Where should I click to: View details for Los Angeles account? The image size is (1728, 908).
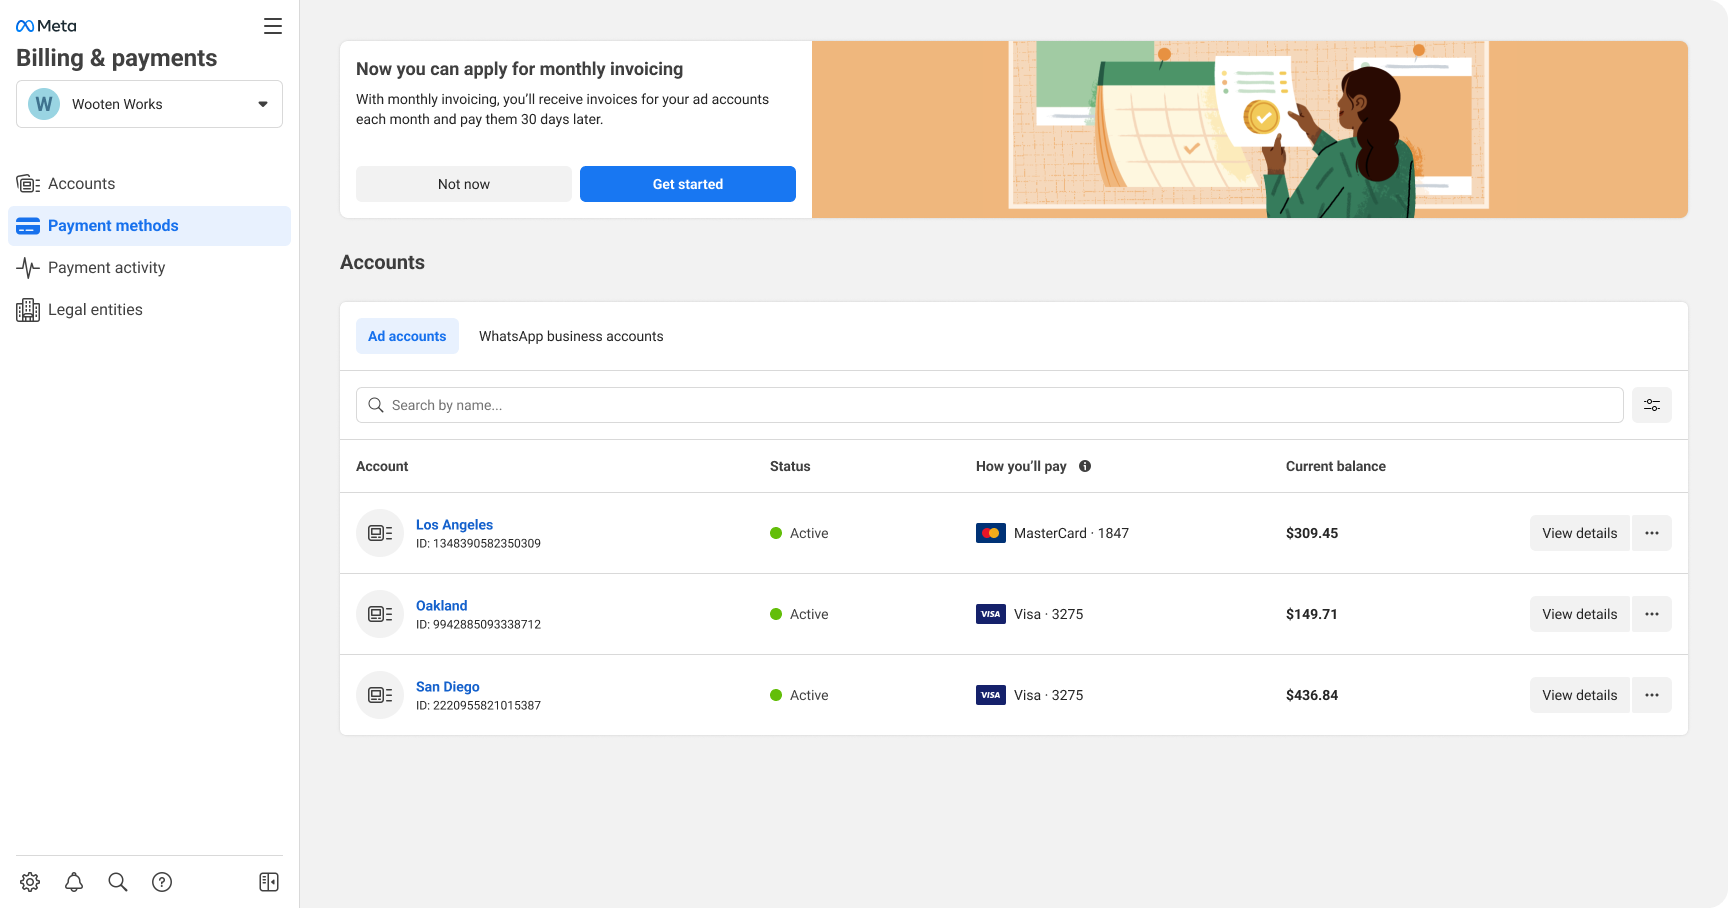pyautogui.click(x=1580, y=533)
